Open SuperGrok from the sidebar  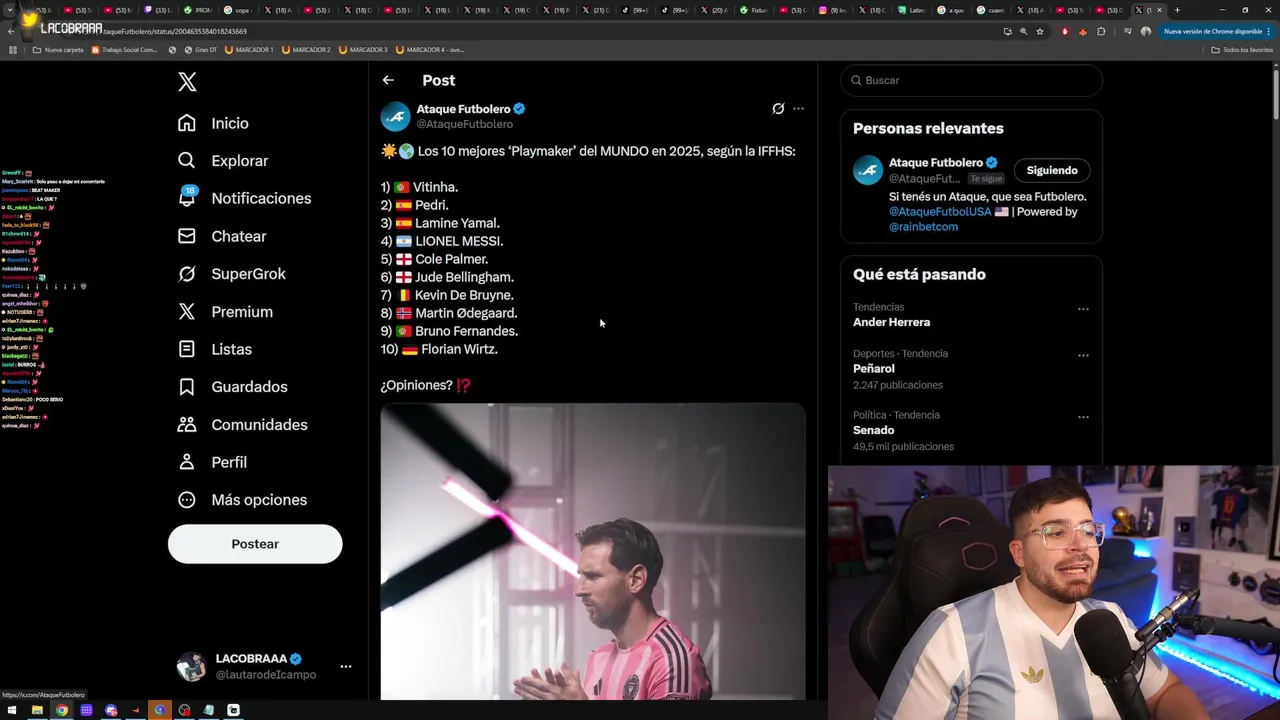[x=231, y=274]
